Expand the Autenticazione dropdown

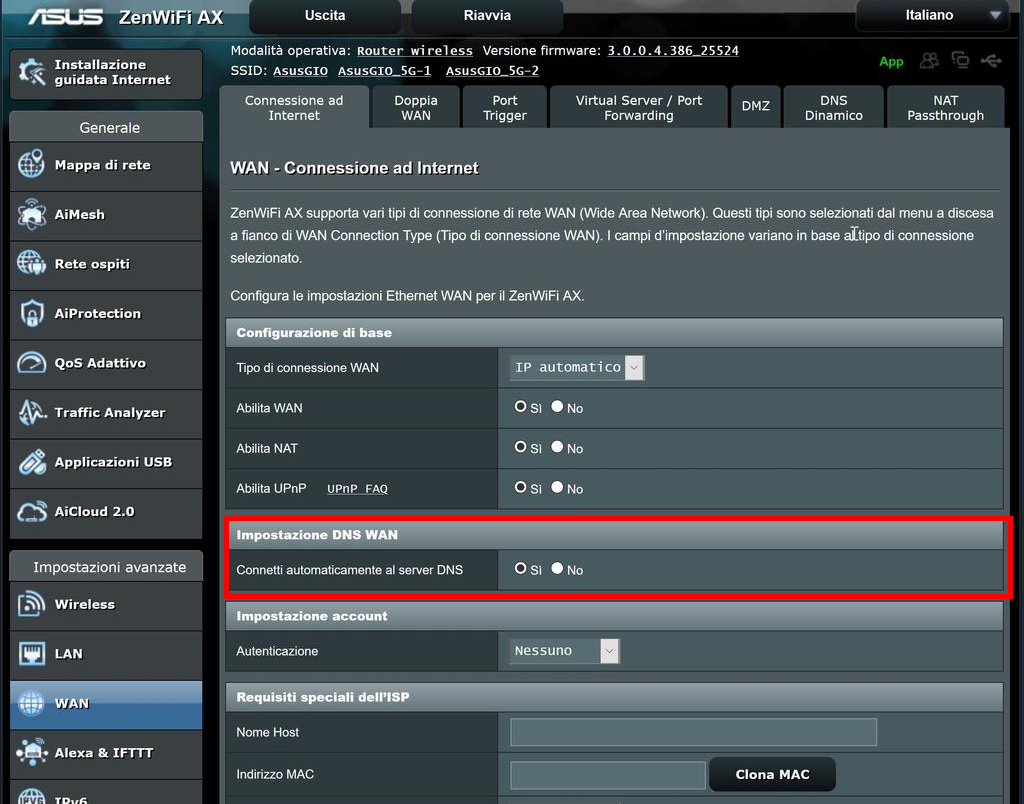click(x=566, y=651)
